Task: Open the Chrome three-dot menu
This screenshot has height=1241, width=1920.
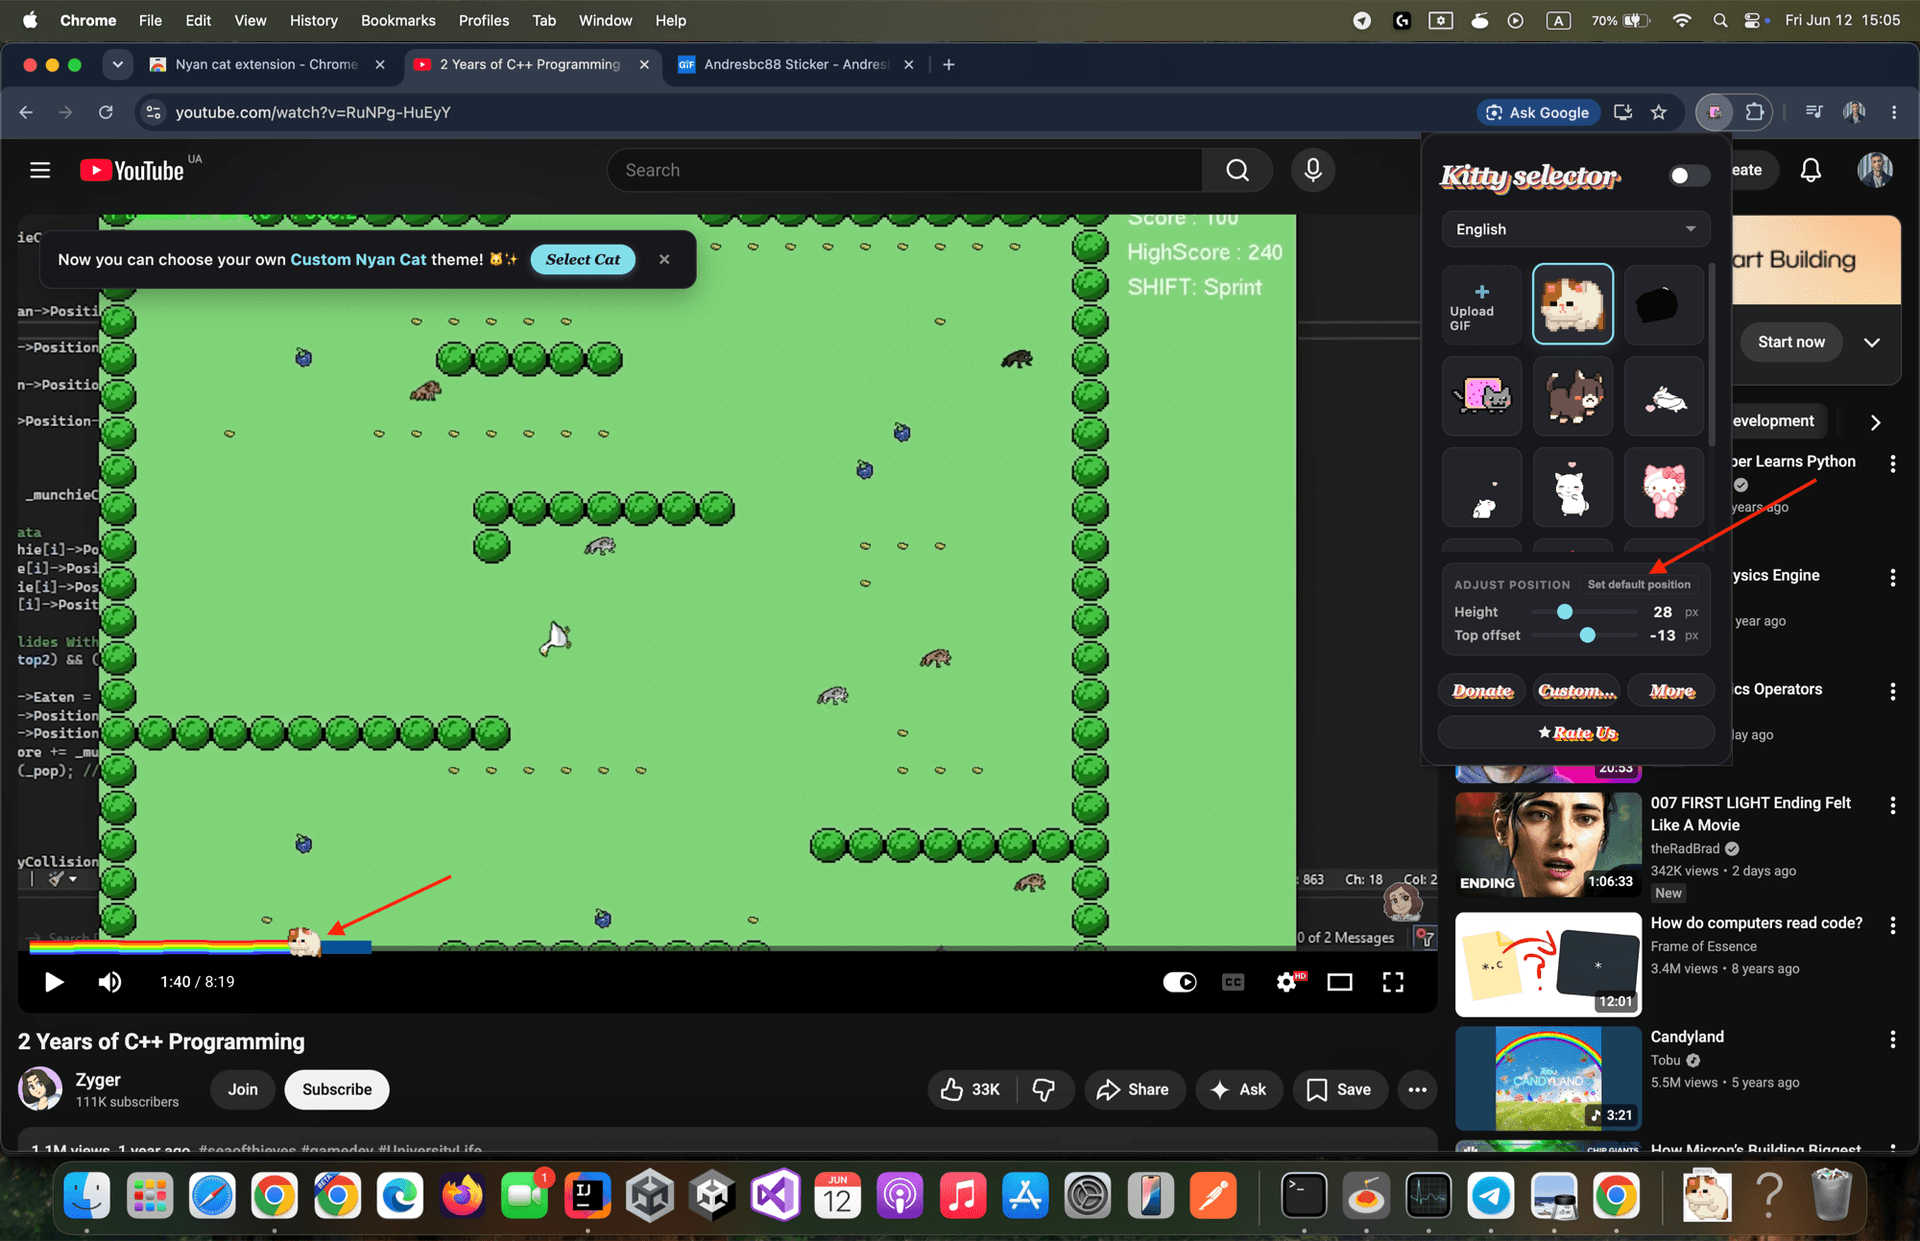Action: click(x=1894, y=112)
